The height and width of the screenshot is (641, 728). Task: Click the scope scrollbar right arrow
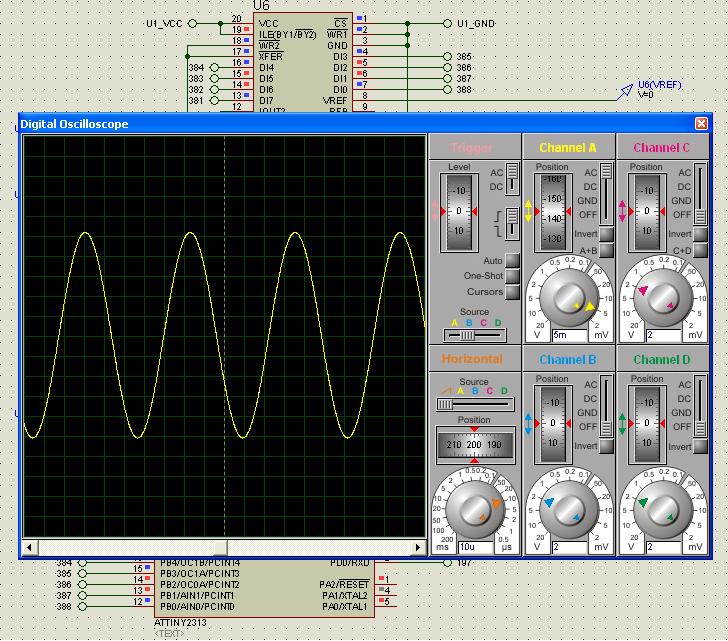point(418,548)
